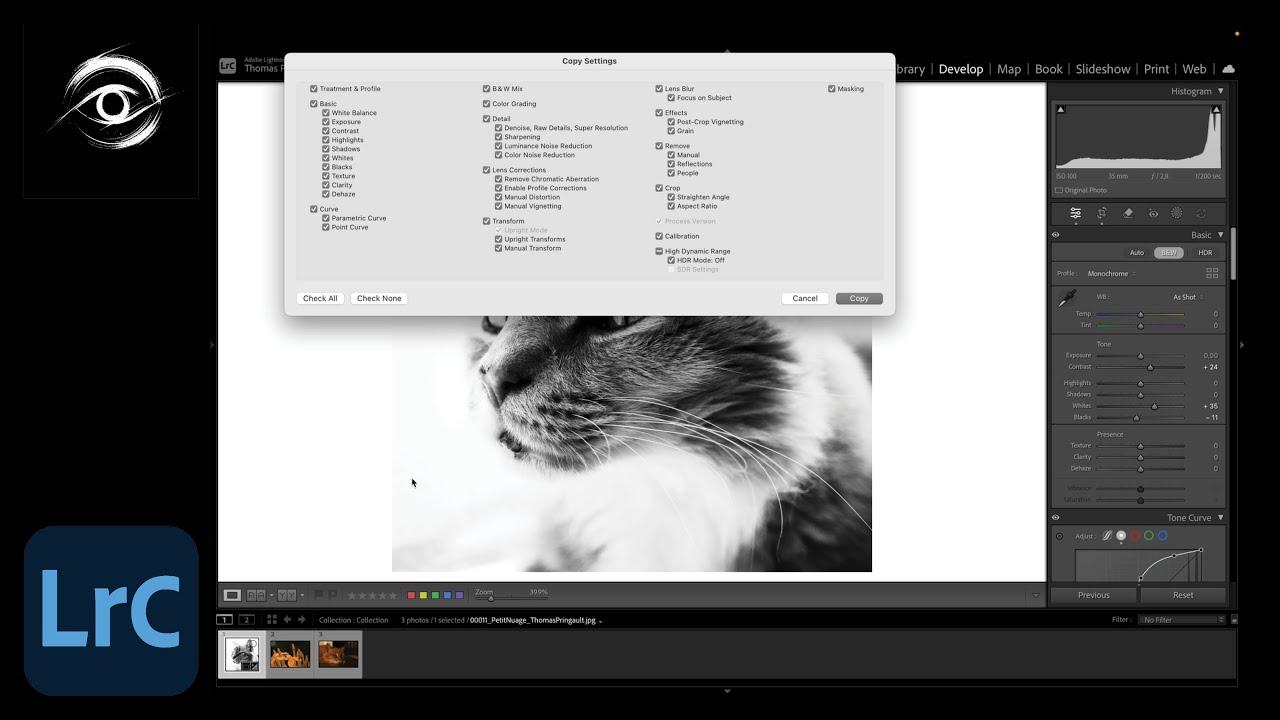The width and height of the screenshot is (1280, 720).
Task: Go forward with filmstrip right arrow
Action: pyautogui.click(x=302, y=620)
